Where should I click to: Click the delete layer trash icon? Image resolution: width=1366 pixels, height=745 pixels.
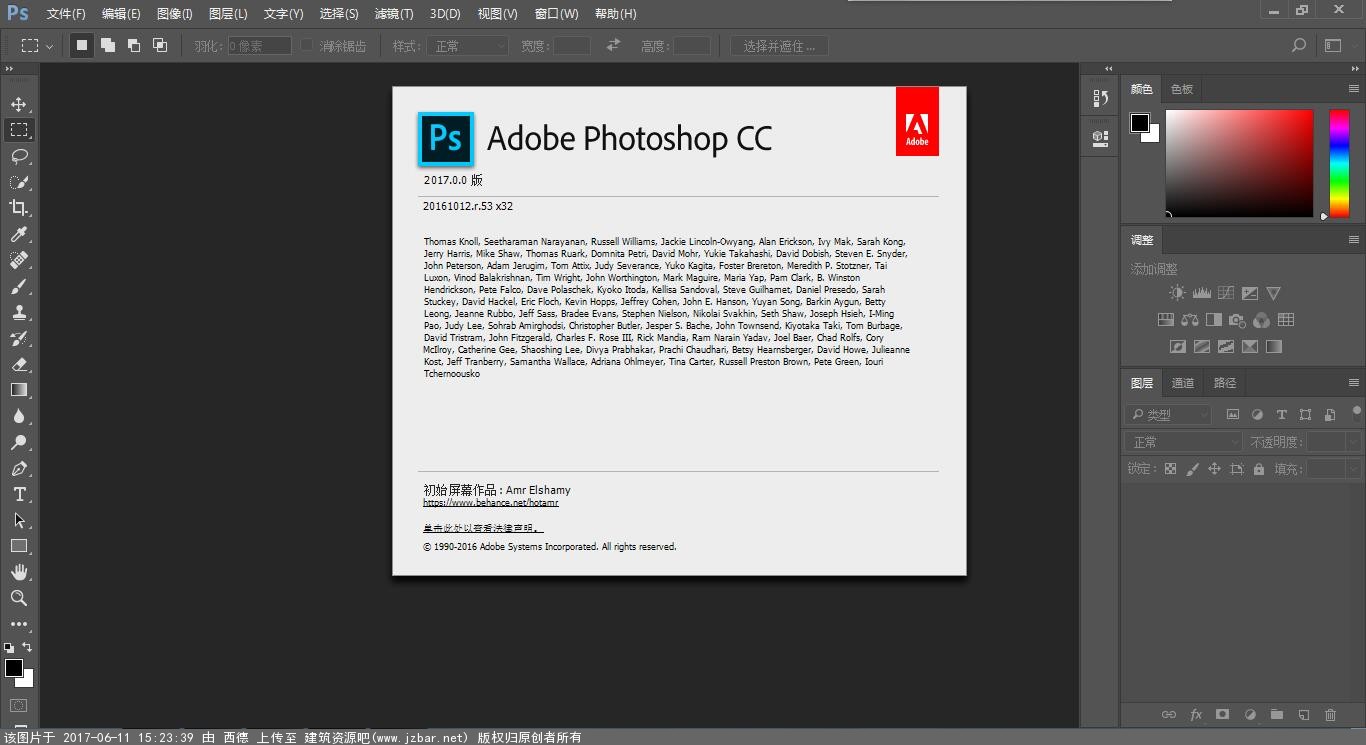point(1330,714)
